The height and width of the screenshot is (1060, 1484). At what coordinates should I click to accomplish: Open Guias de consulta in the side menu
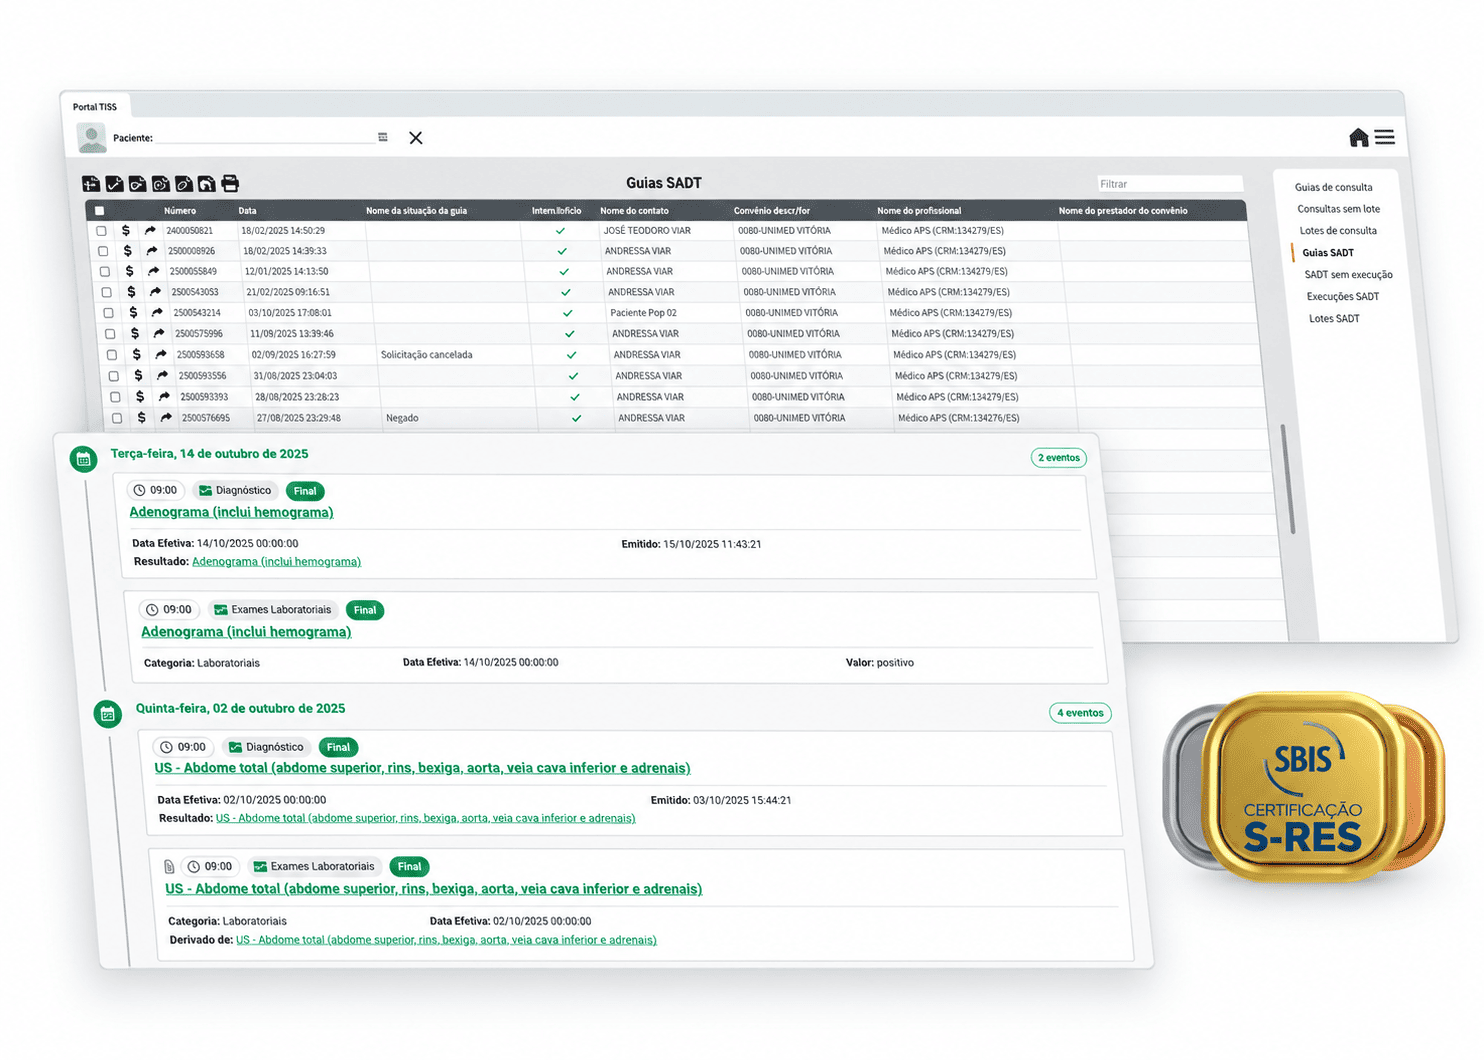coord(1333,187)
